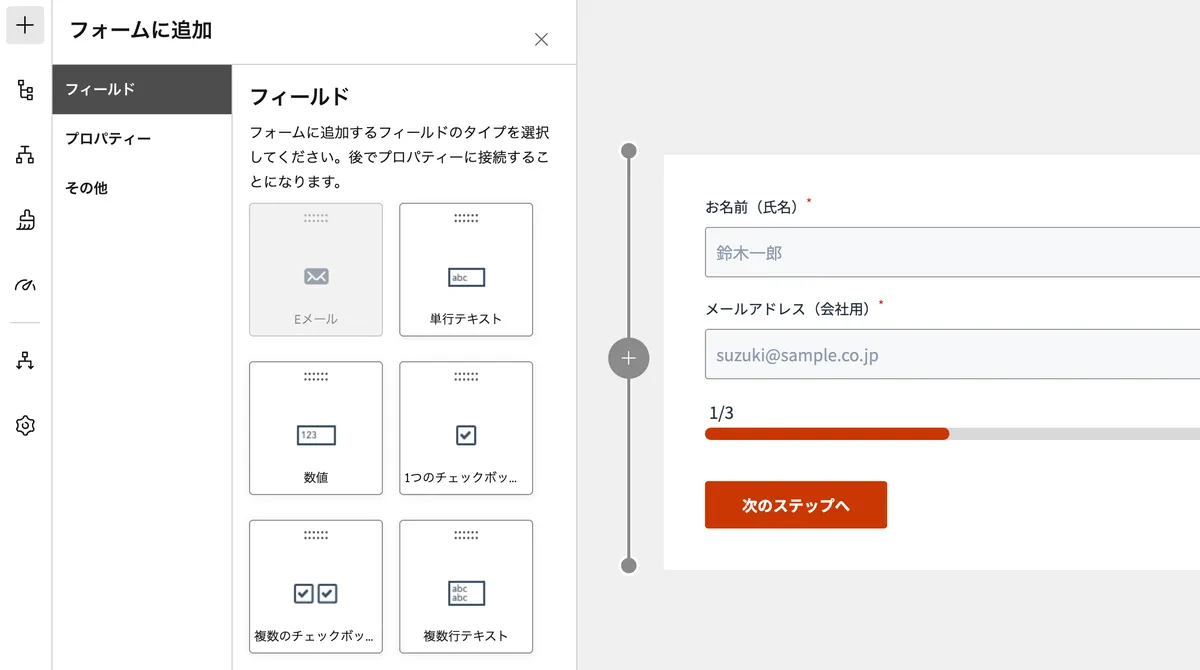The image size is (1200, 670).
Task: Pick the 複数行テキスト field type
Action: (x=465, y=586)
